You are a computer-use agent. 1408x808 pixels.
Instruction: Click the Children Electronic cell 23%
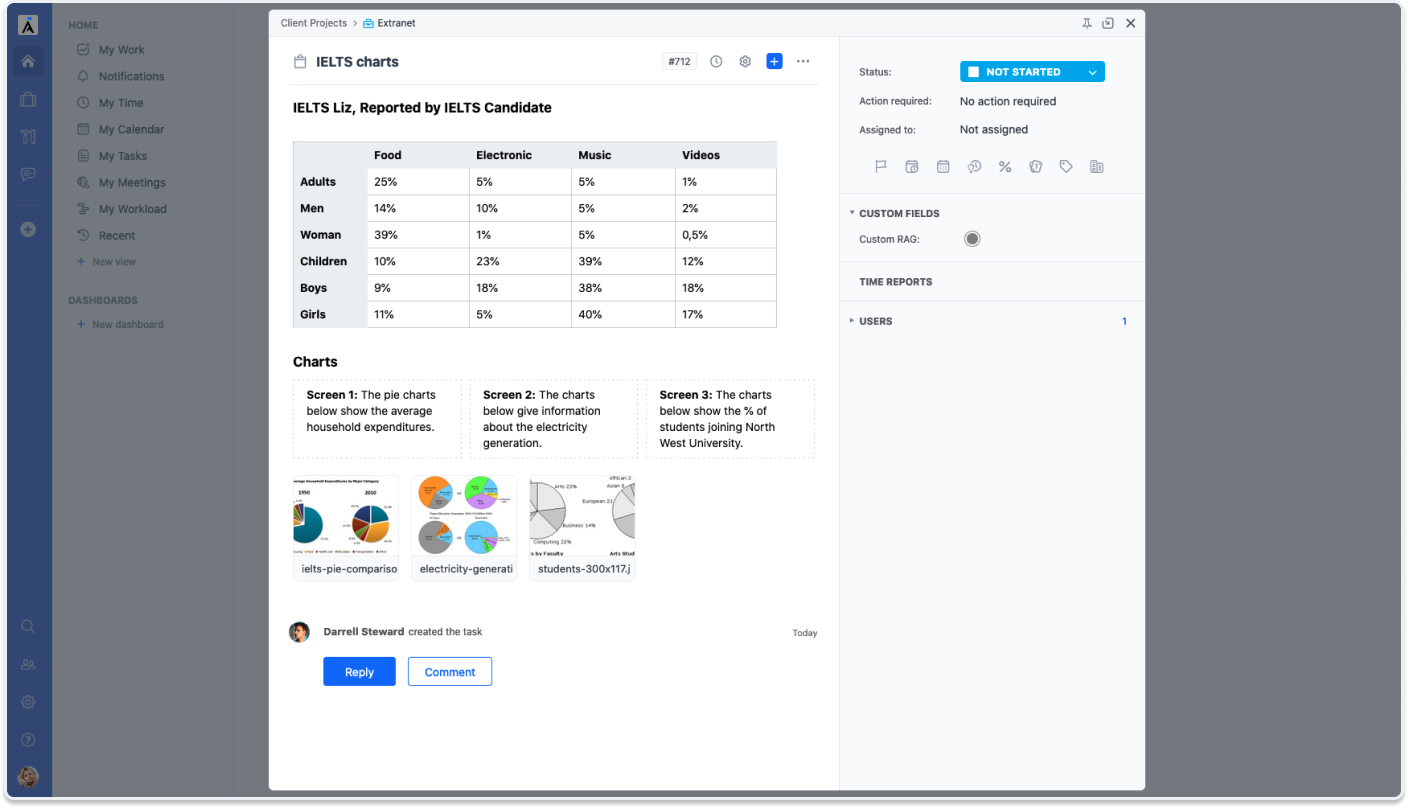click(520, 261)
